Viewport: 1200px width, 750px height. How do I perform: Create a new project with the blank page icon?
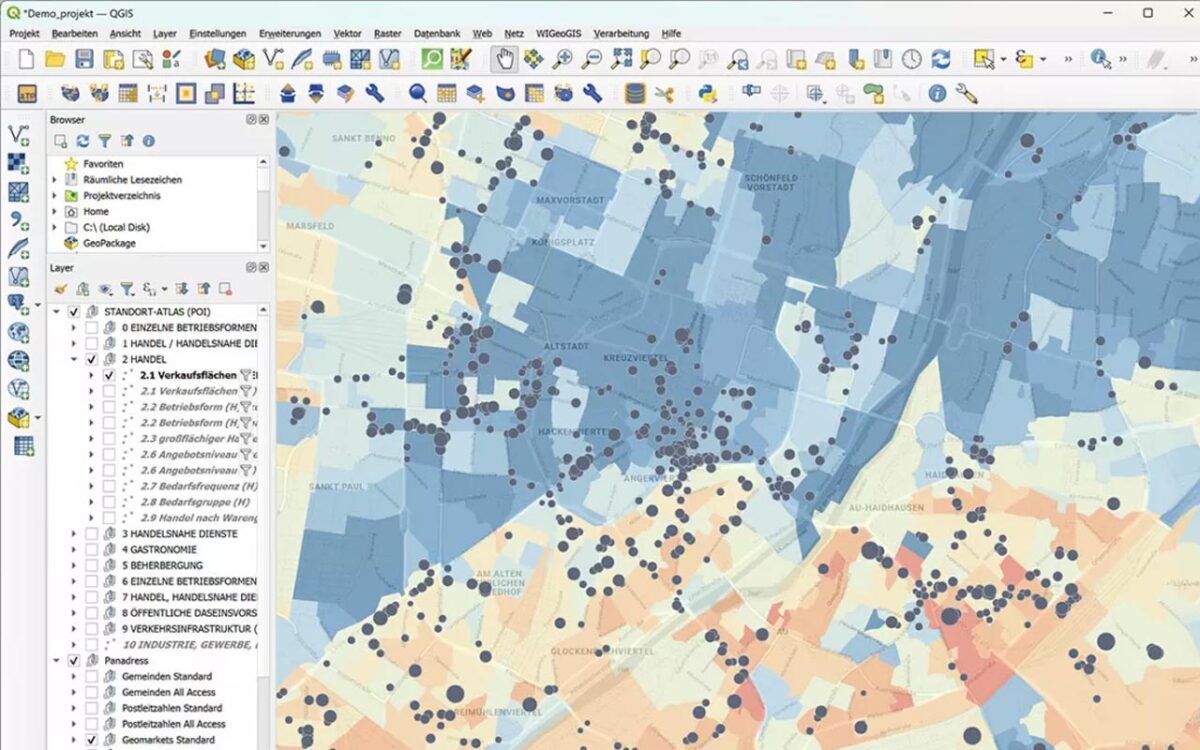pyautogui.click(x=26, y=59)
